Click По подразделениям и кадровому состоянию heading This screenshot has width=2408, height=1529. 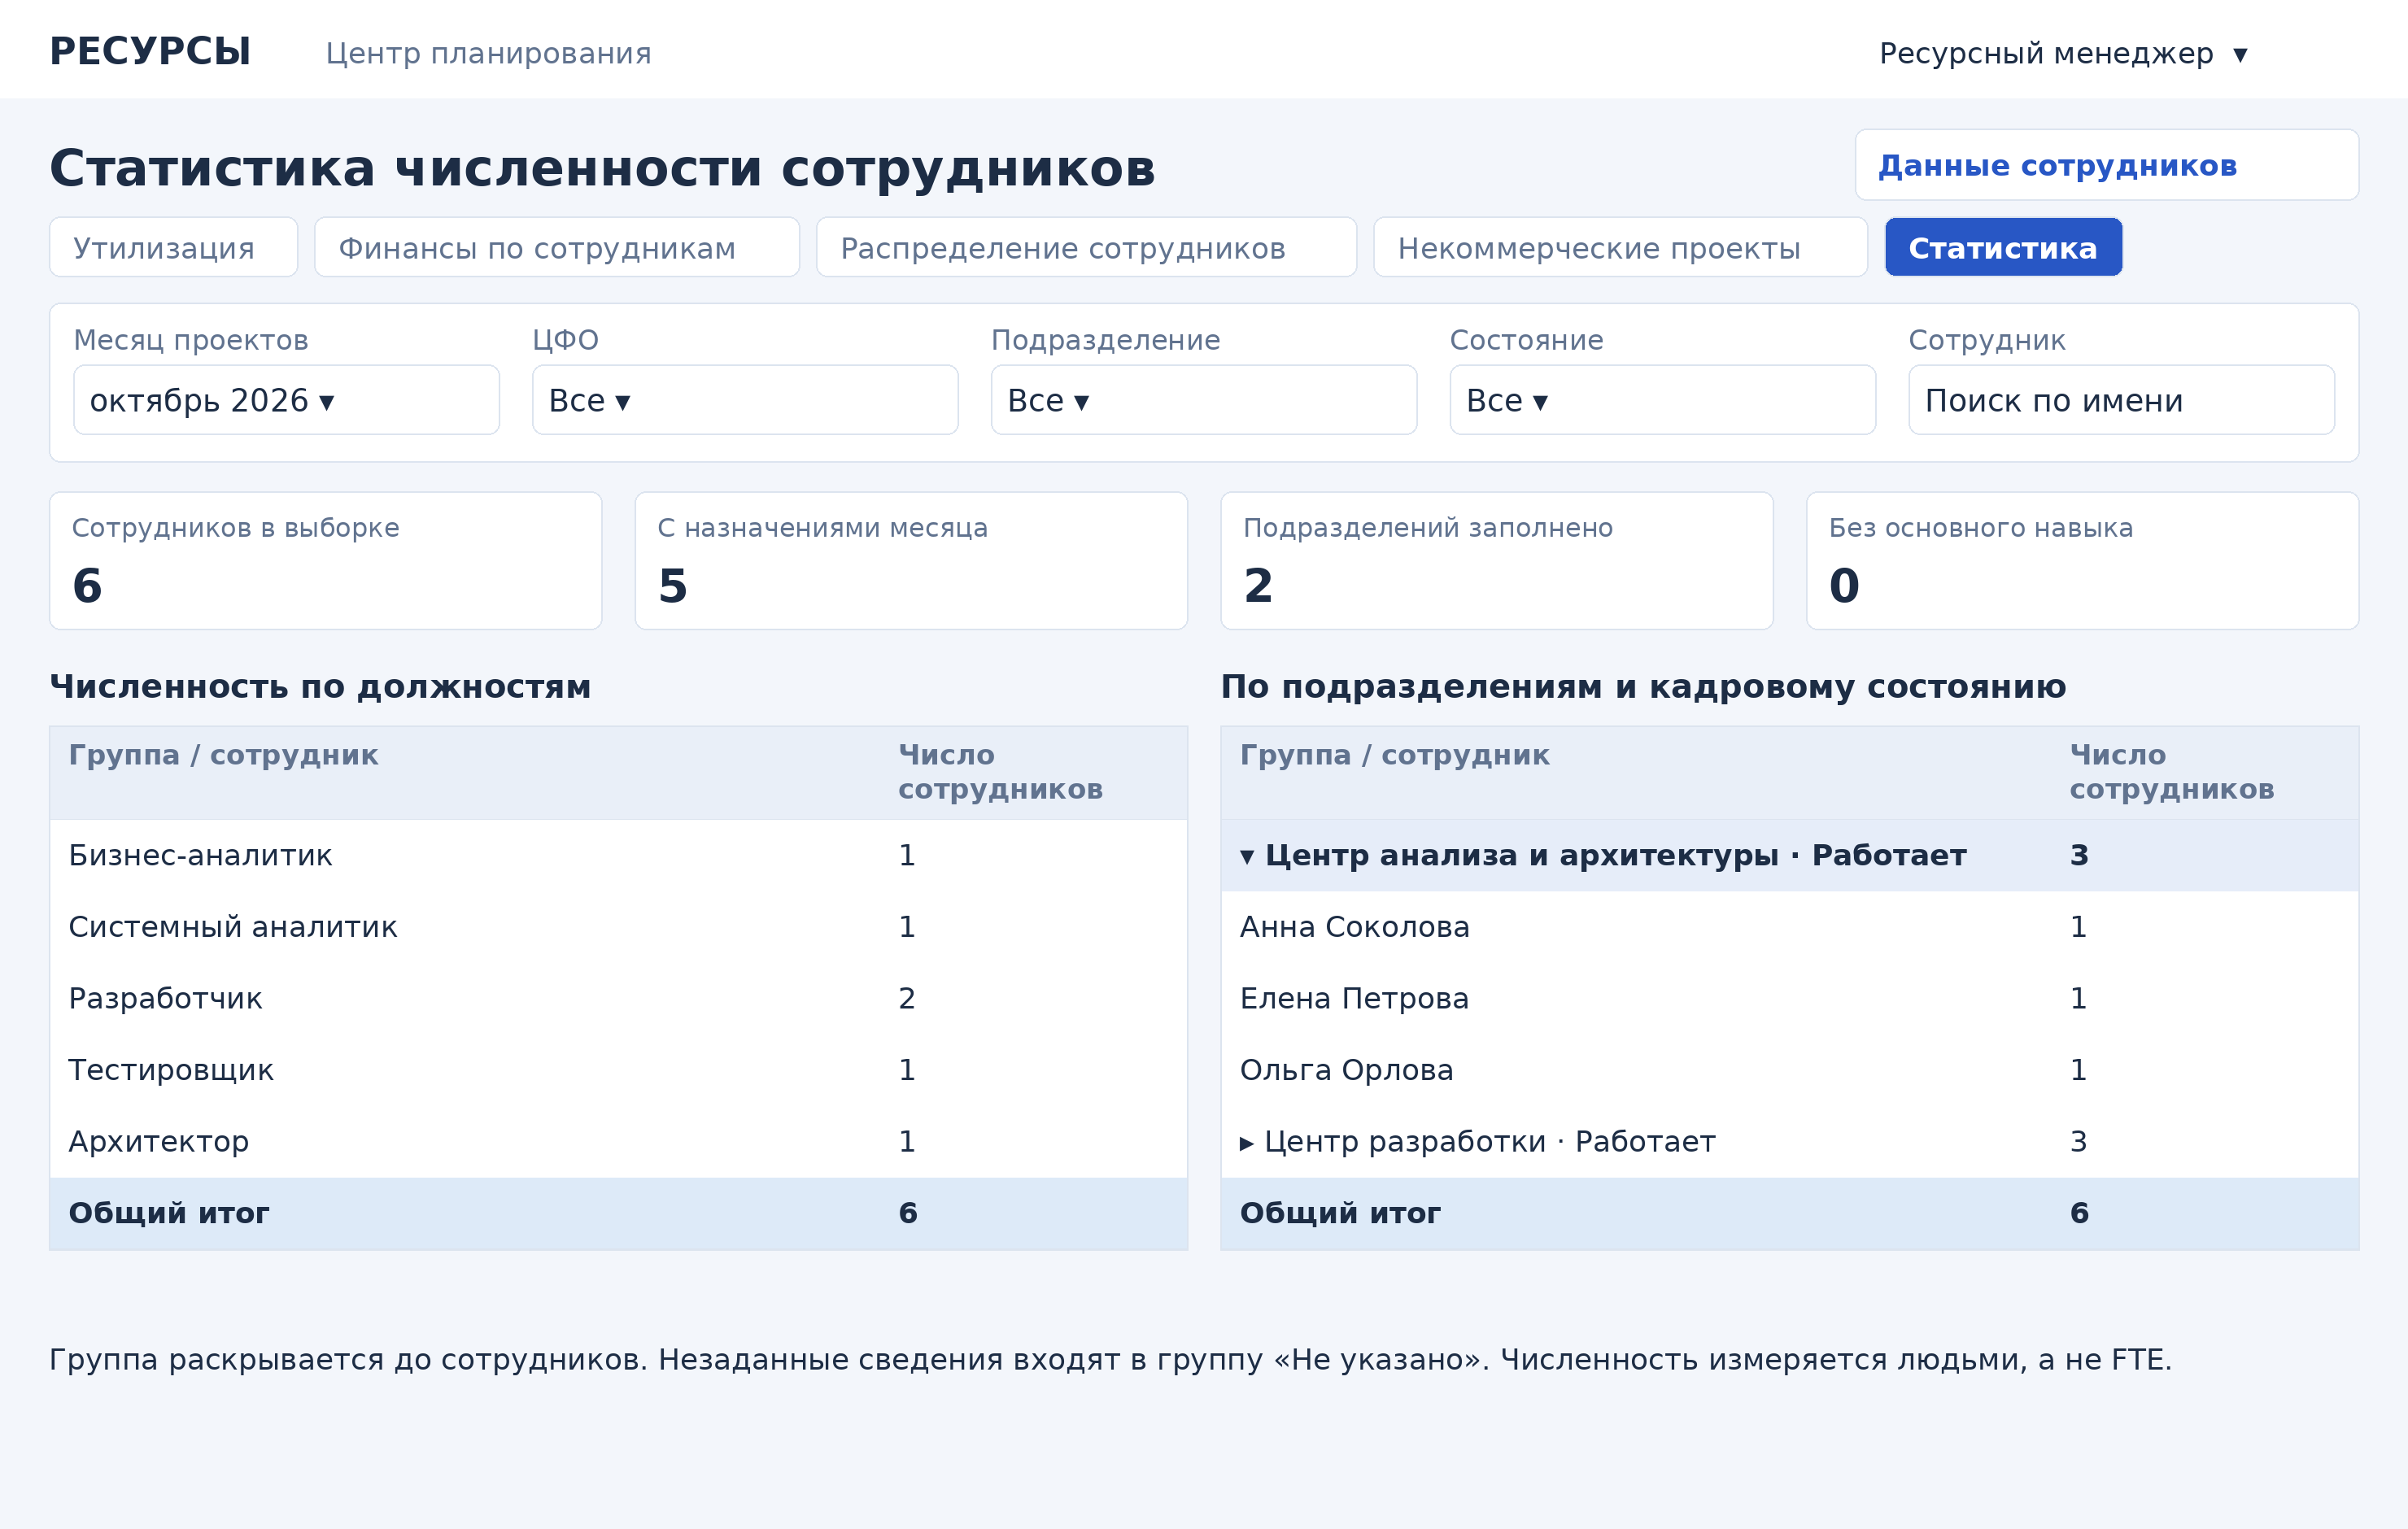pyautogui.click(x=1643, y=687)
